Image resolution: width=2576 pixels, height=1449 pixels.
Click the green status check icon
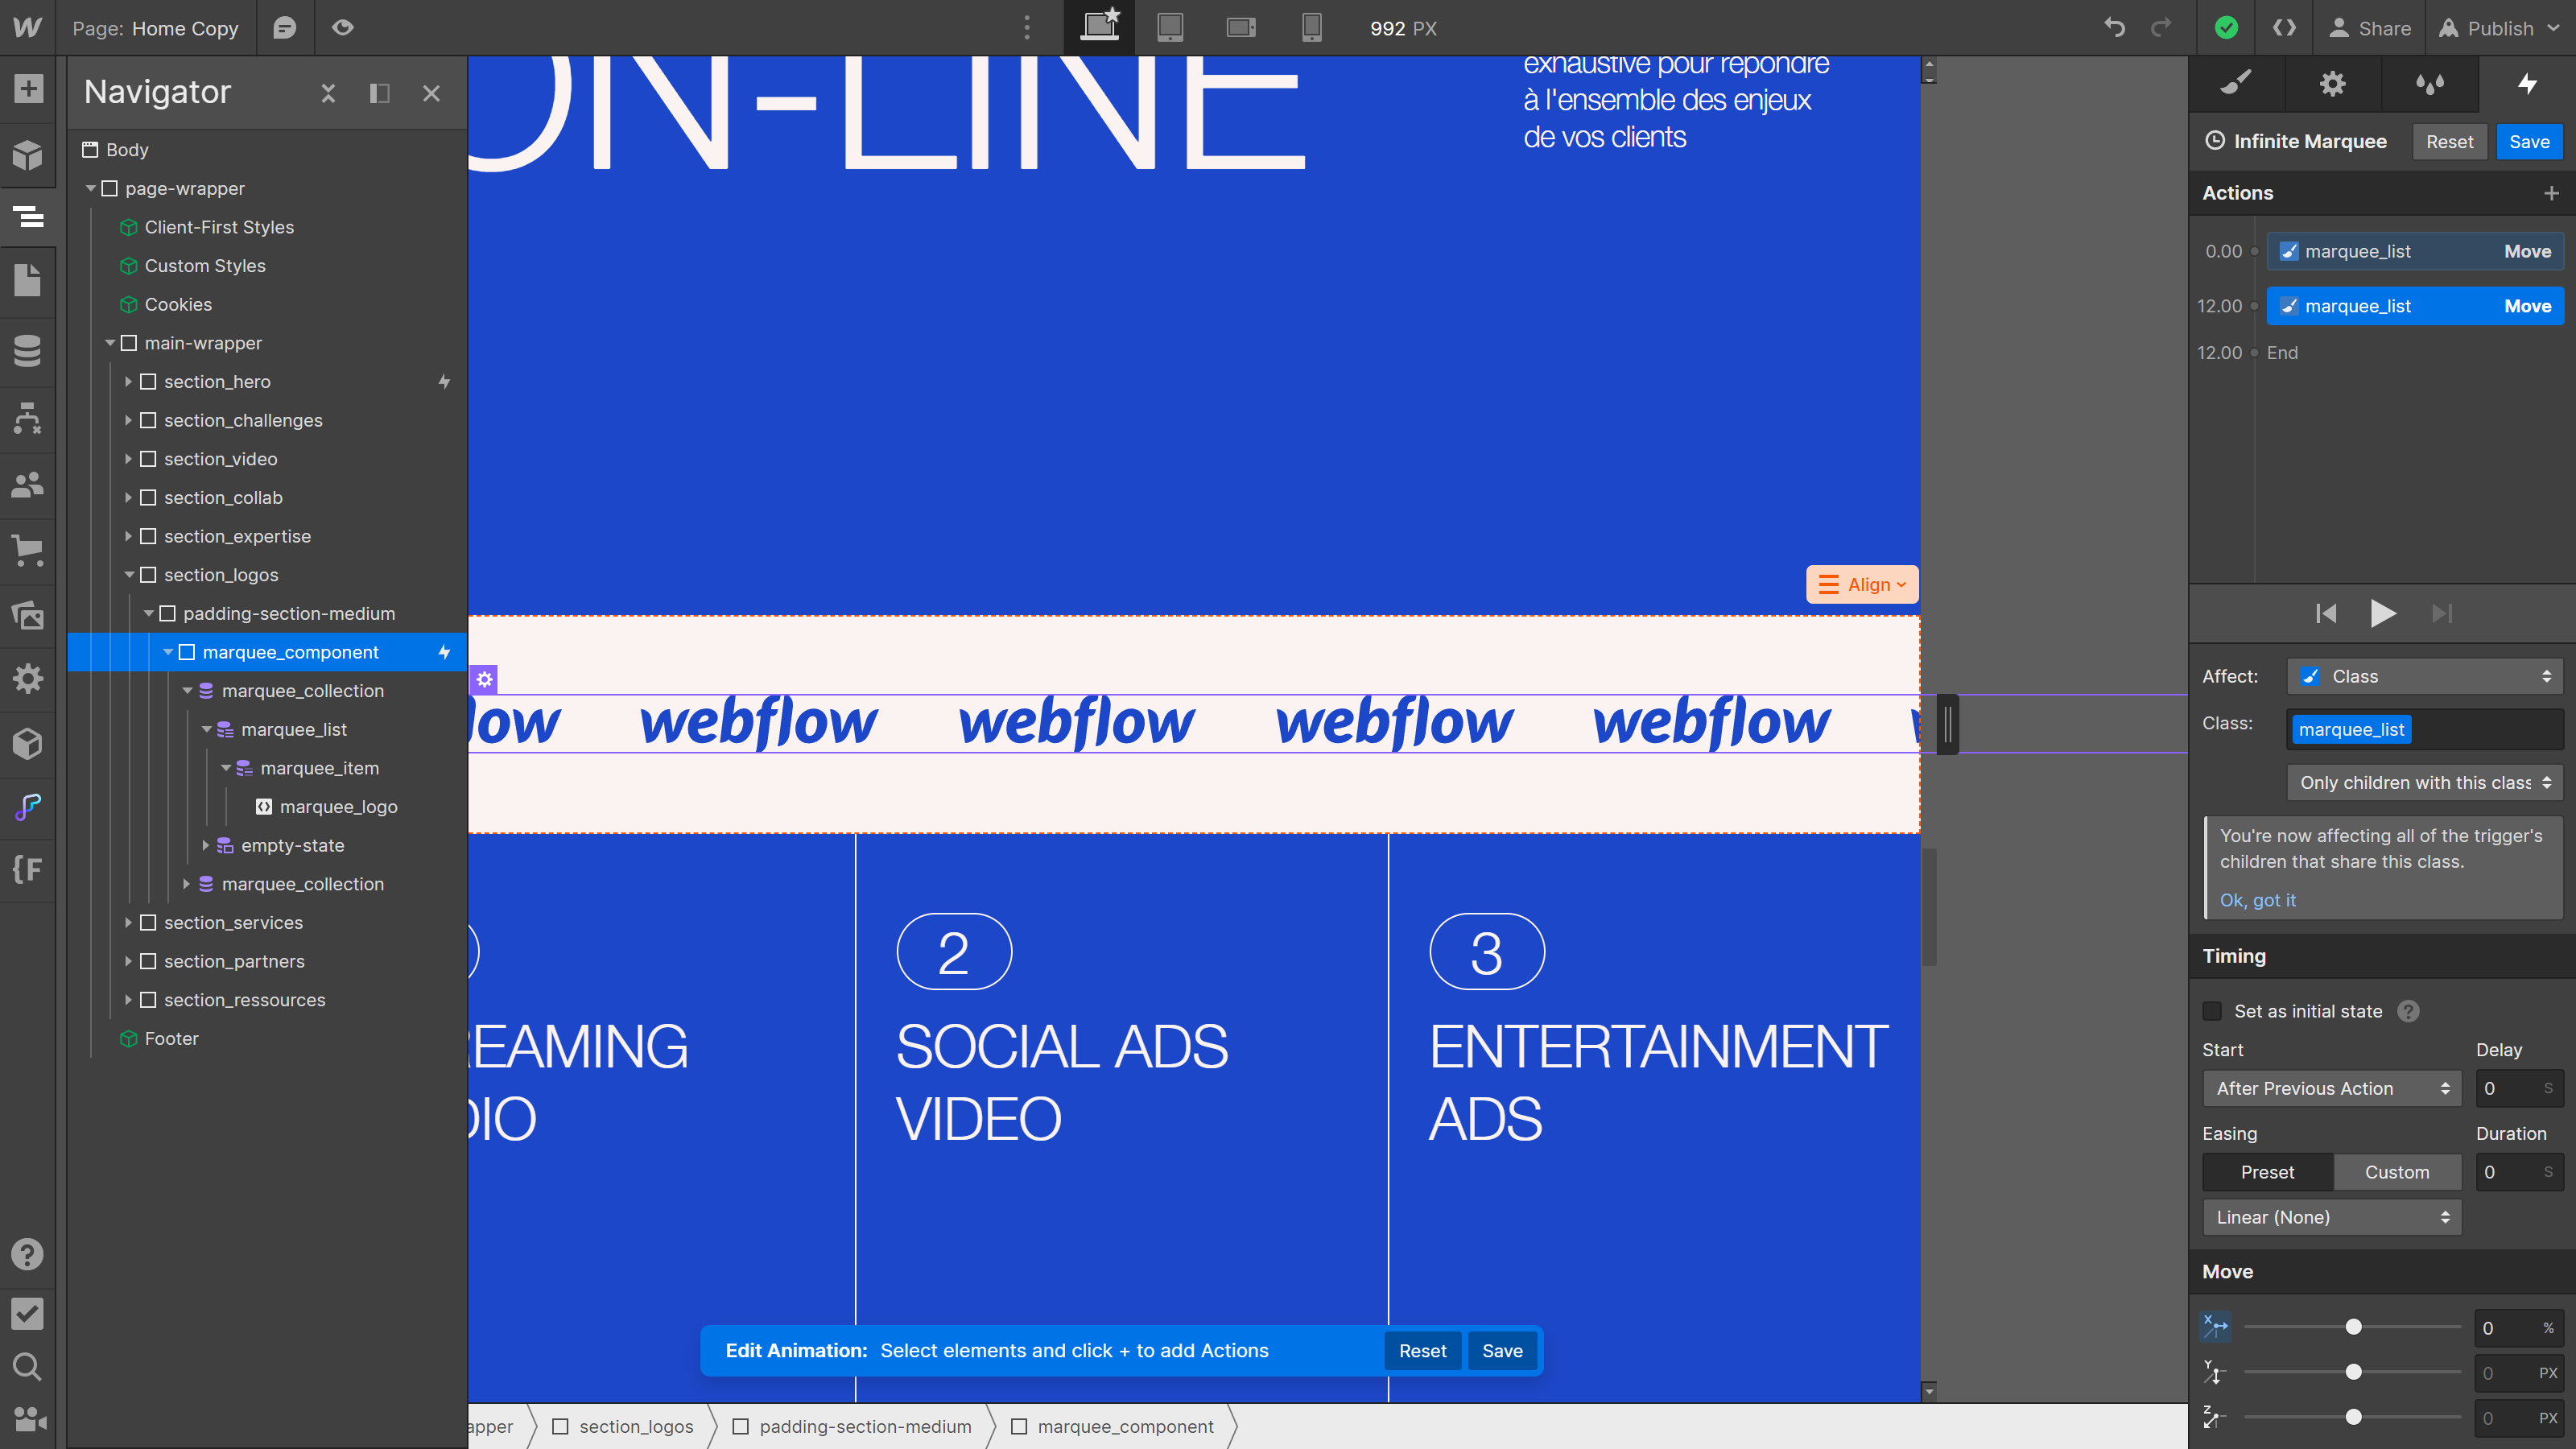click(x=2226, y=27)
